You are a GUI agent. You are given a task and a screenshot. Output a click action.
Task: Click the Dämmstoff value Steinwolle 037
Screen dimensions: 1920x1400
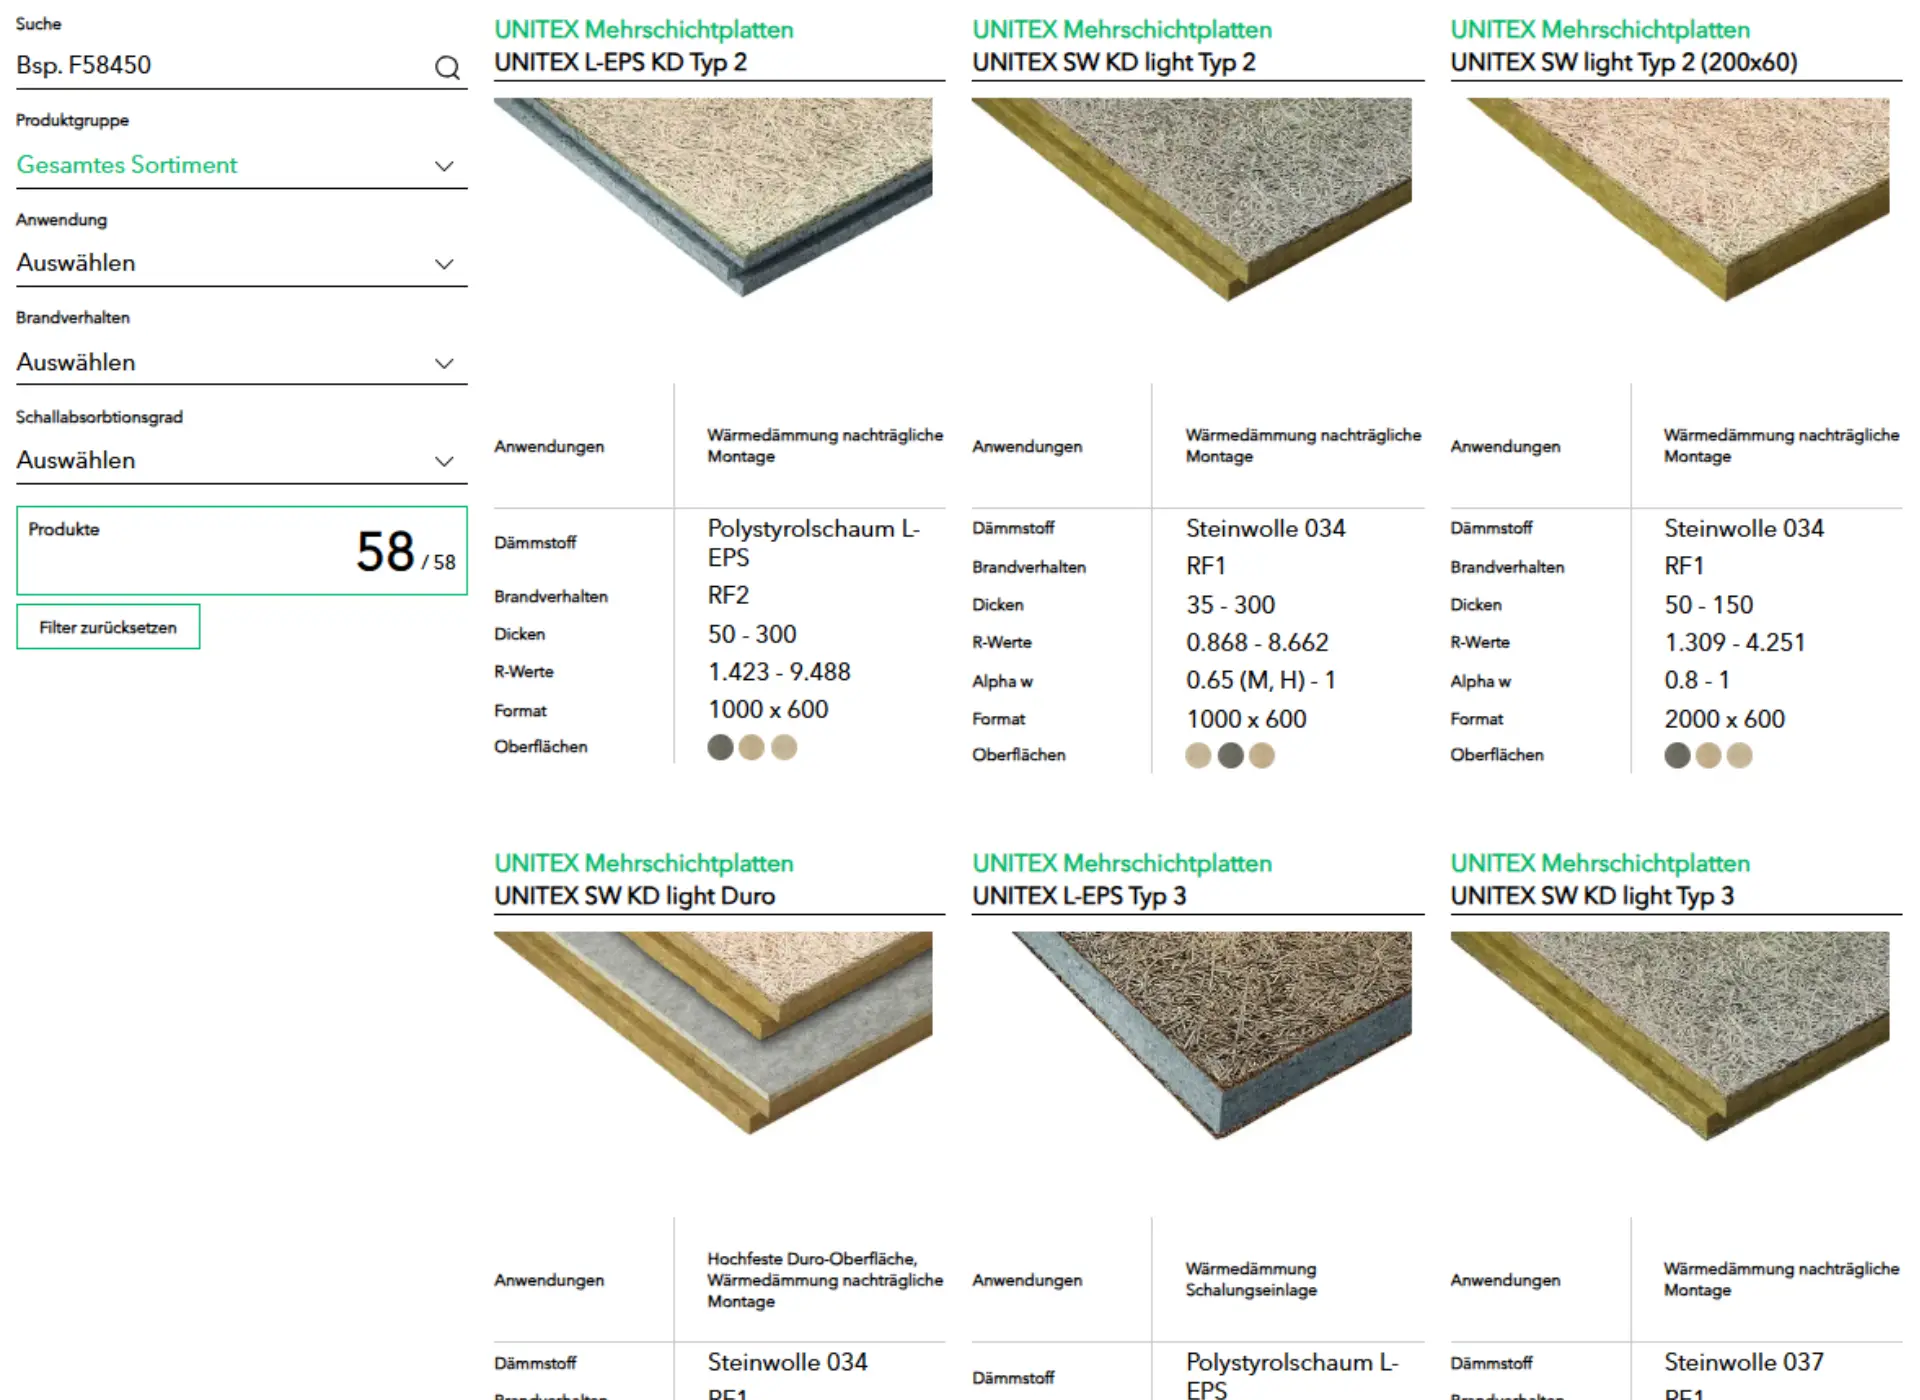1743,1362
